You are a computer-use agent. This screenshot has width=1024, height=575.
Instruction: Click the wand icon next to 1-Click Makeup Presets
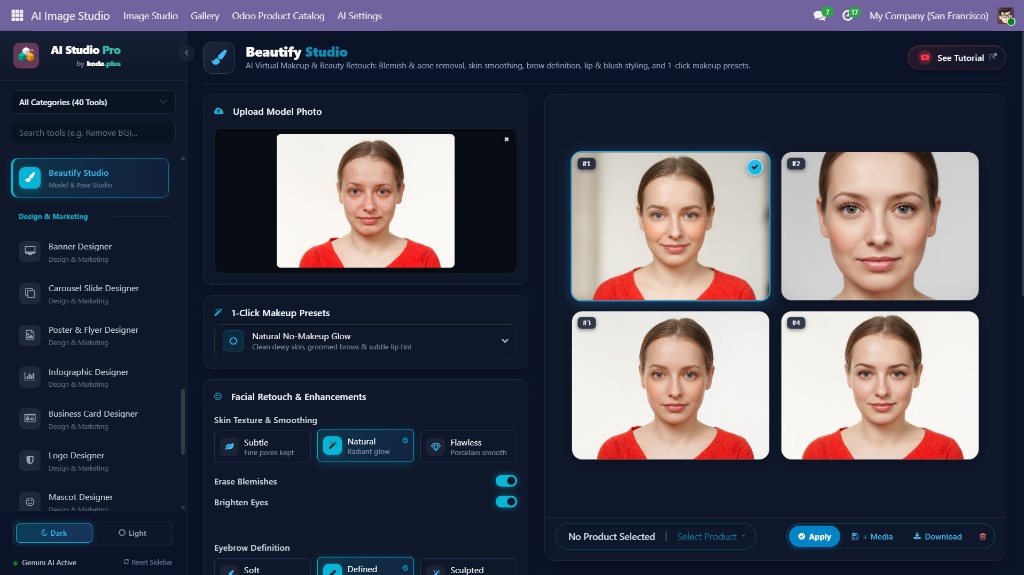tap(218, 312)
